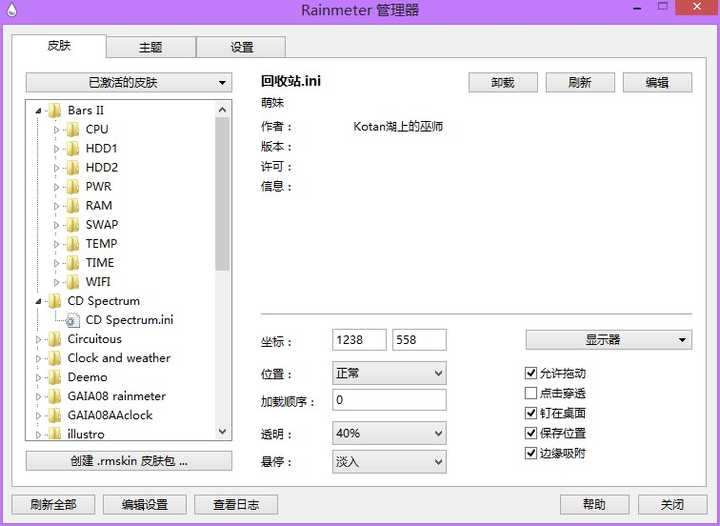
Task: Open the 悬停 combo box showing 淡入
Action: 389,462
